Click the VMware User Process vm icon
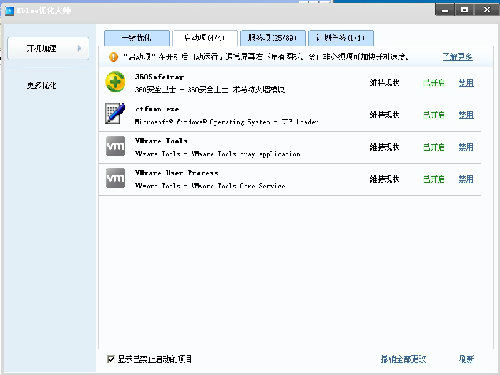500x375 pixels. pyautogui.click(x=115, y=178)
